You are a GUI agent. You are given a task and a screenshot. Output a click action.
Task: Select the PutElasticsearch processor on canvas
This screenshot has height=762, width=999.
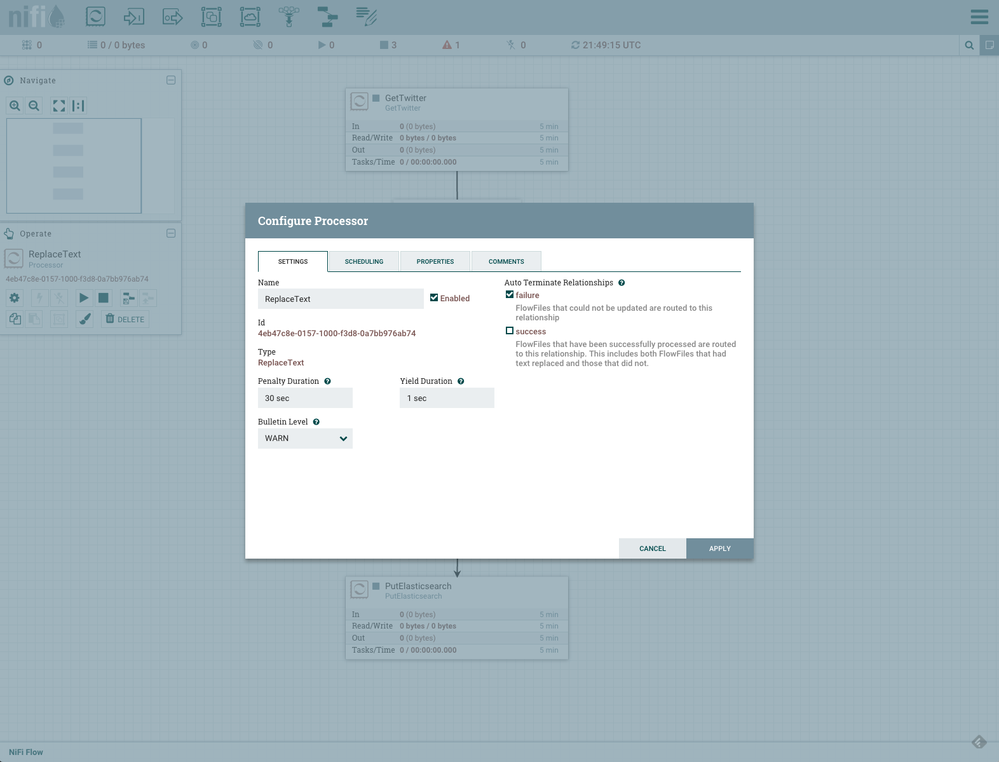(457, 618)
